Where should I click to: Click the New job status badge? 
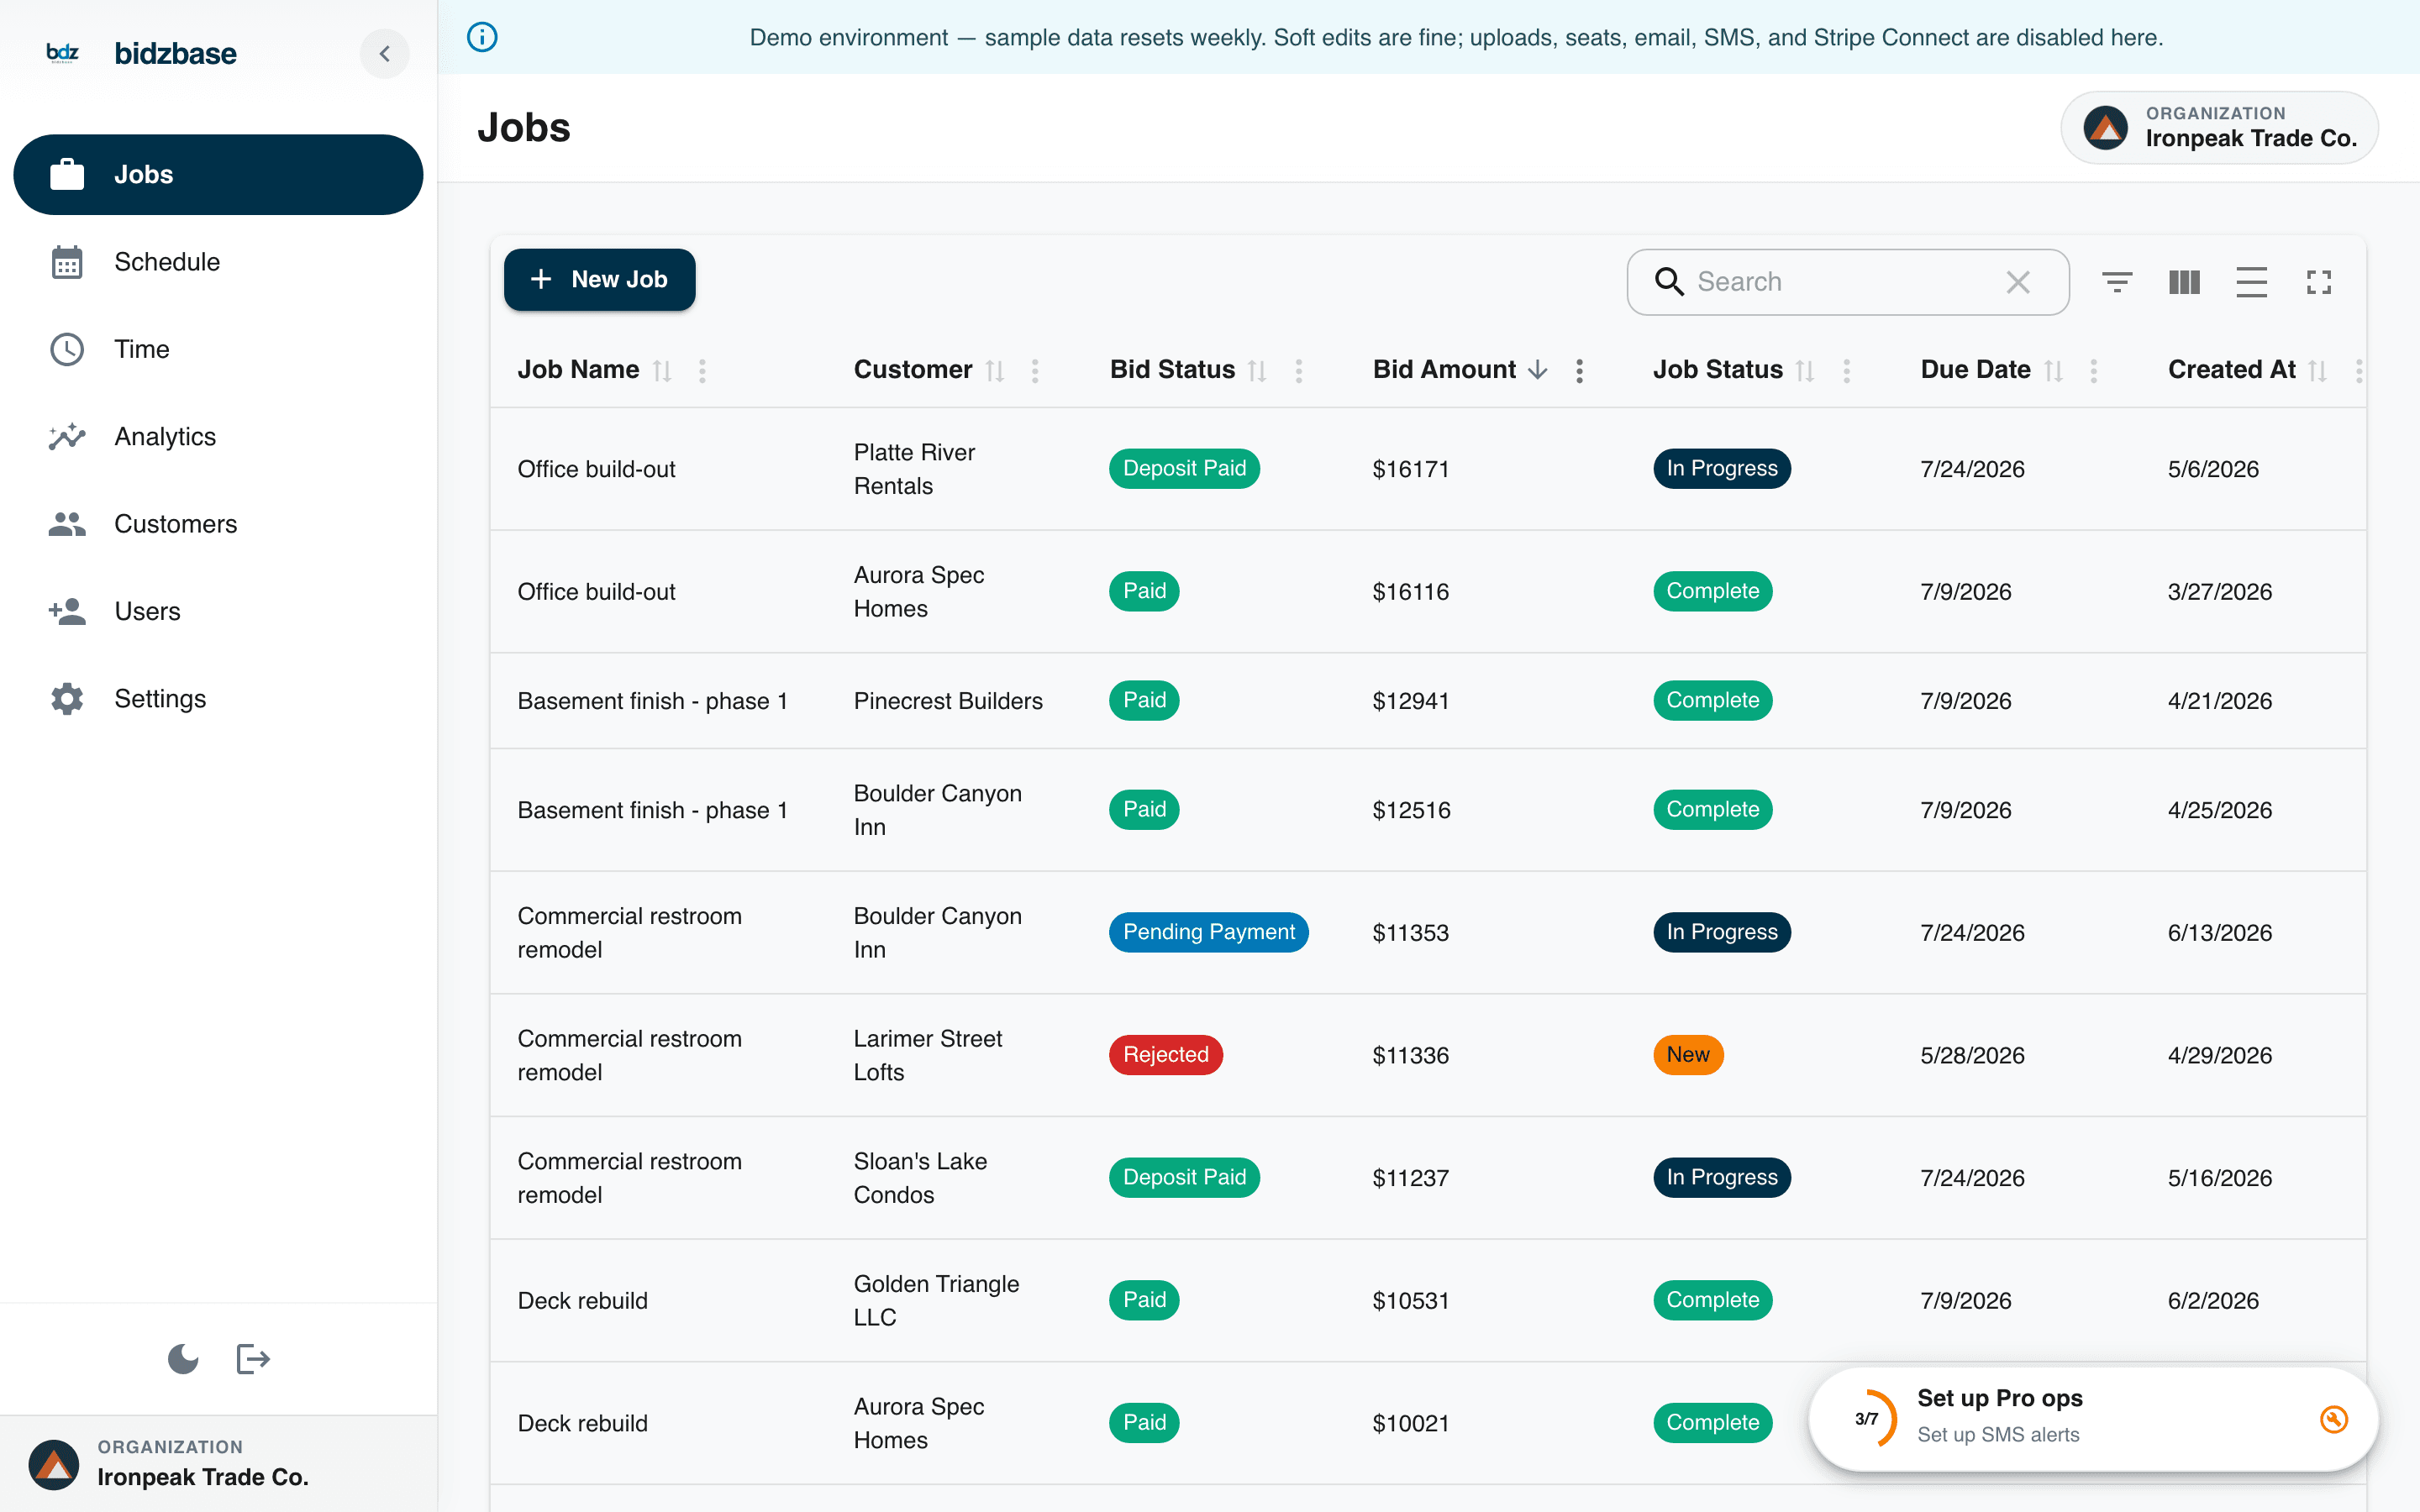point(1688,1055)
